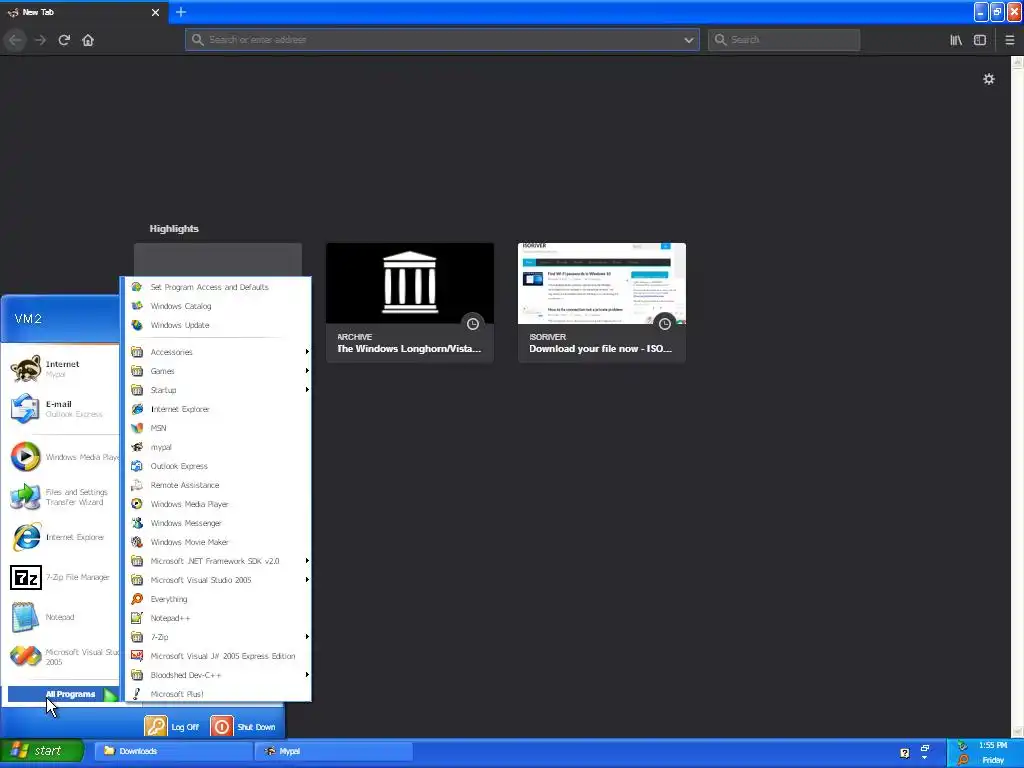This screenshot has width=1024, height=768.
Task: Open Files and Settings Transfer Wizard
Action: (63, 497)
